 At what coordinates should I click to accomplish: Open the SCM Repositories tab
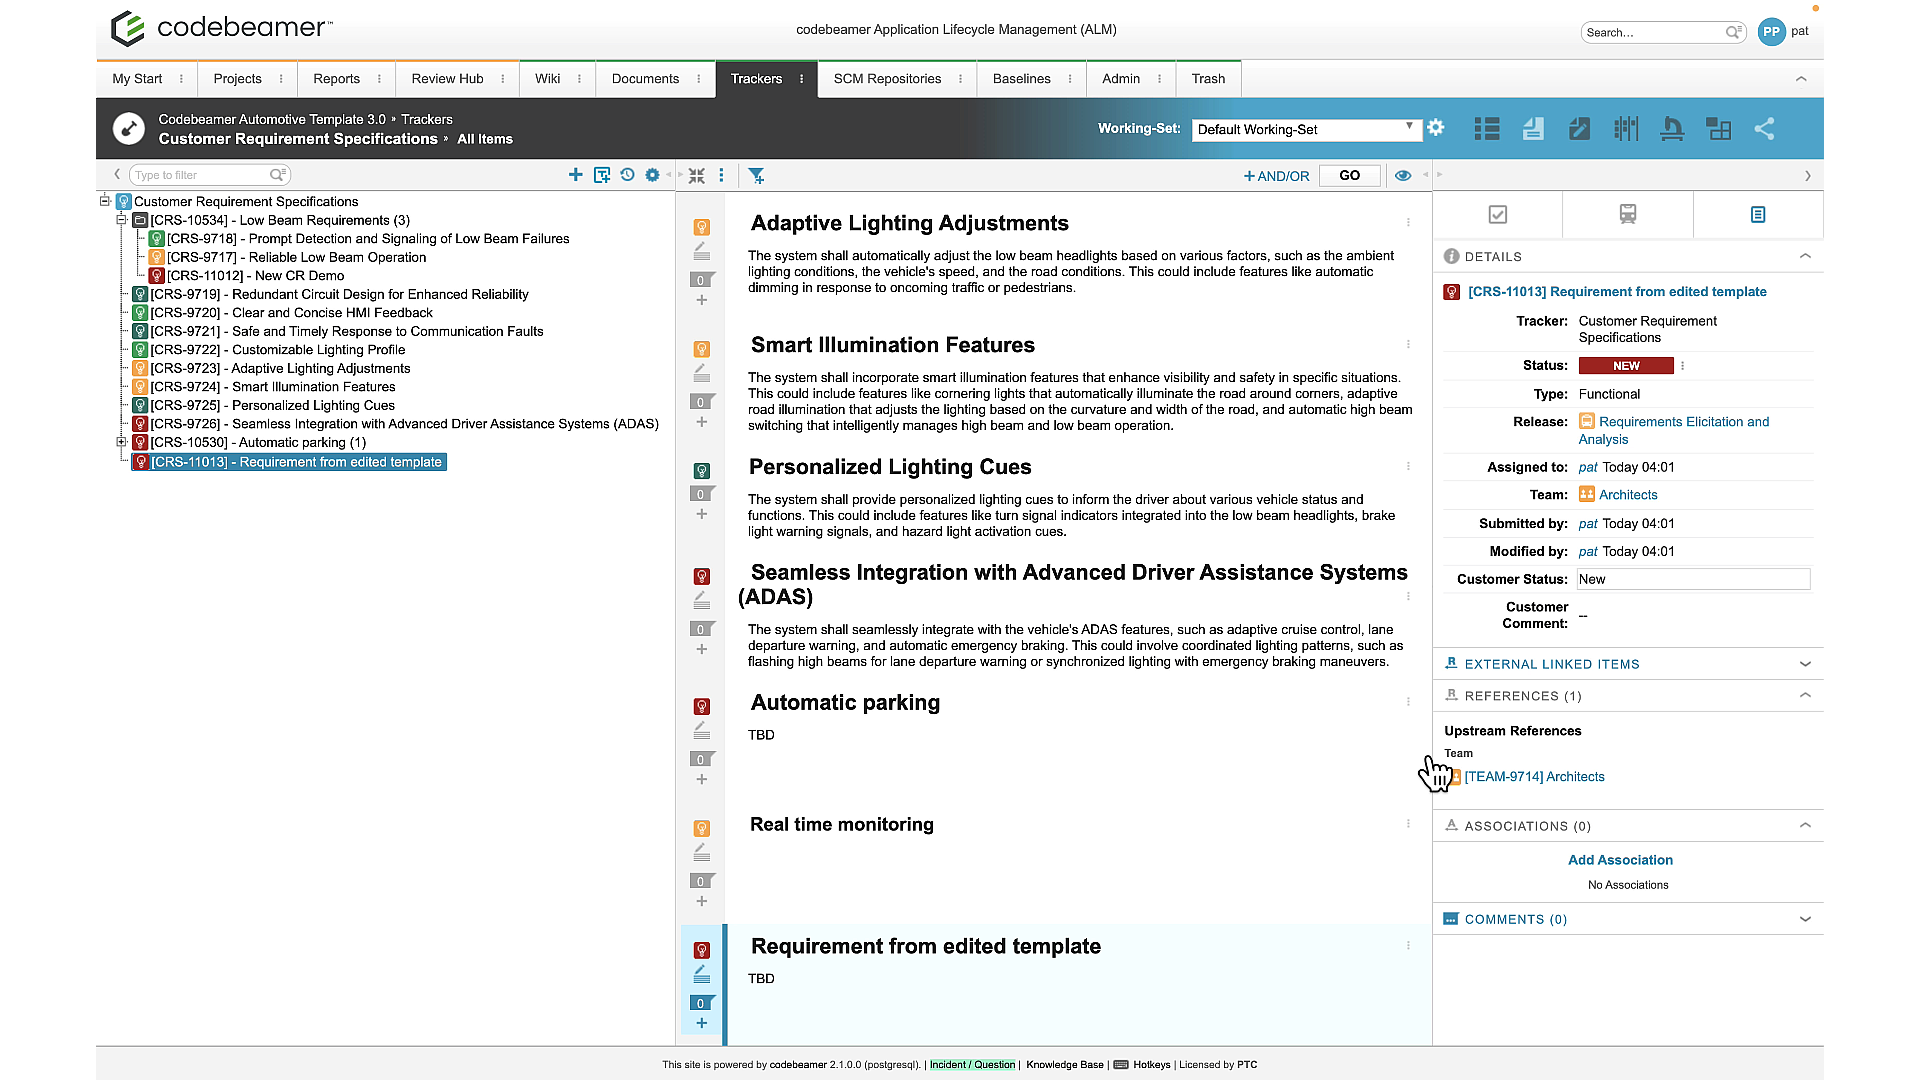tap(887, 79)
